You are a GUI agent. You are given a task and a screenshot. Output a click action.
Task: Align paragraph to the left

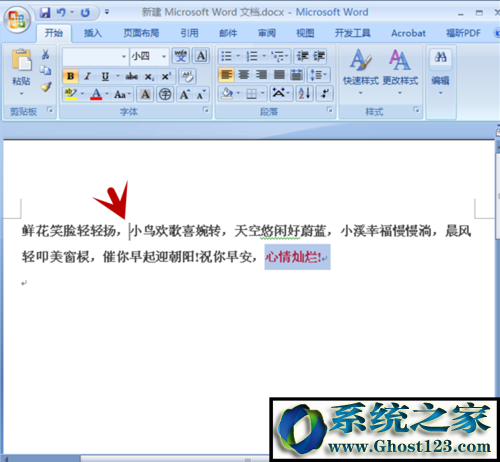pos(226,75)
